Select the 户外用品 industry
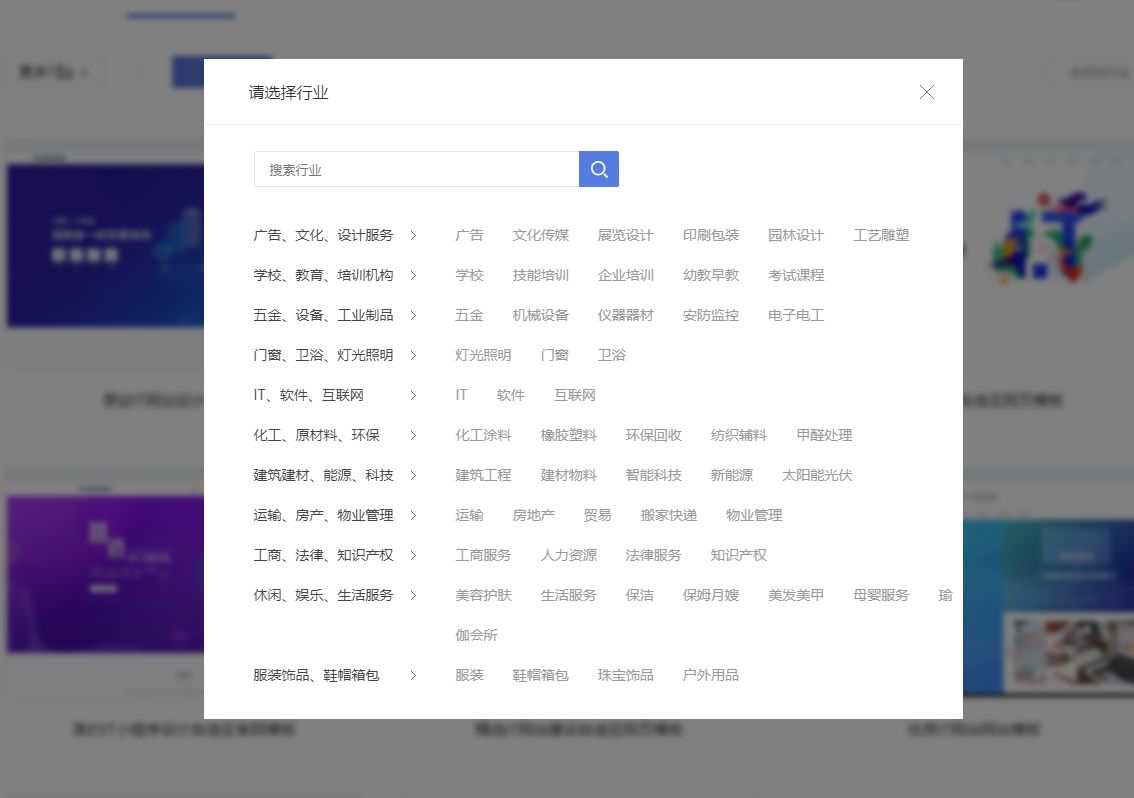Image resolution: width=1134 pixels, height=798 pixels. tap(710, 675)
